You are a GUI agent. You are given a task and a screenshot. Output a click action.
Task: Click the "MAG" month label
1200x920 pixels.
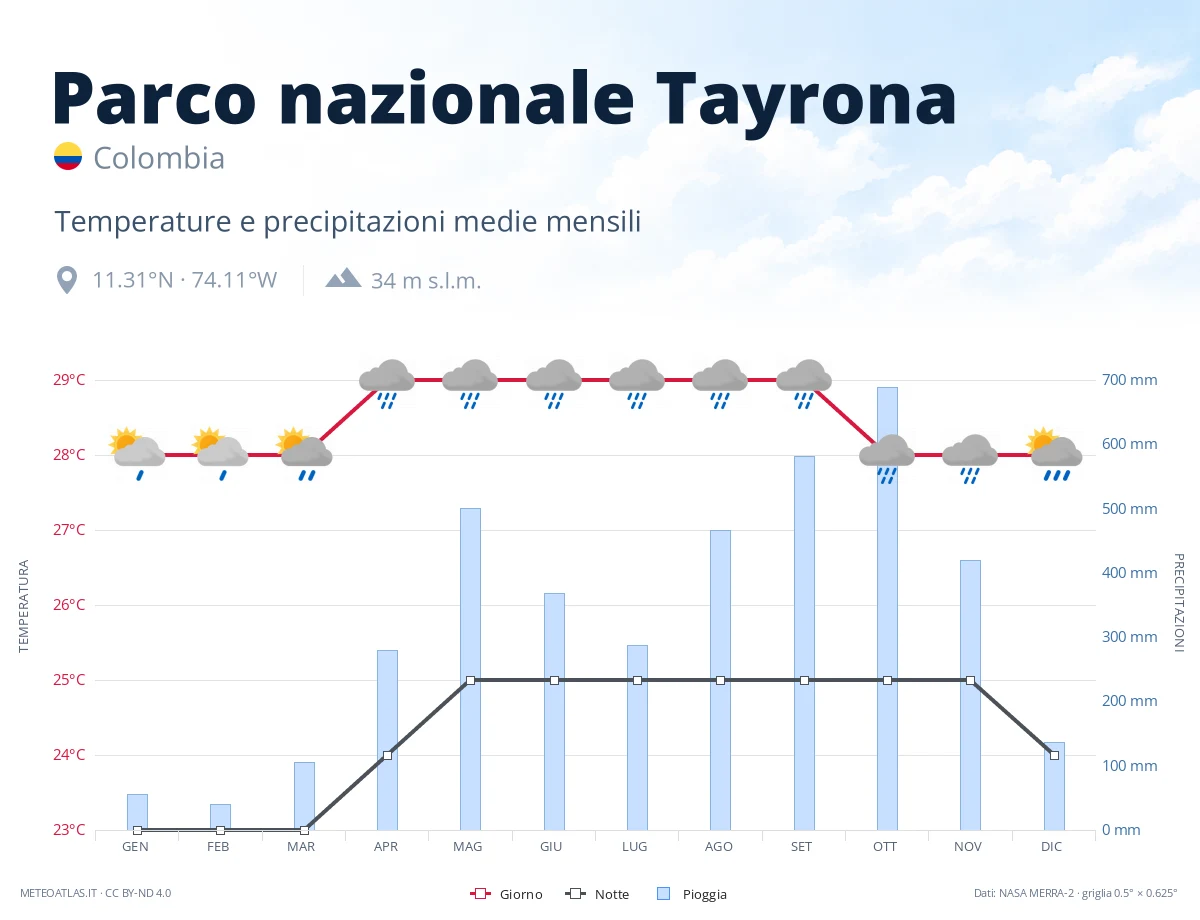(468, 847)
